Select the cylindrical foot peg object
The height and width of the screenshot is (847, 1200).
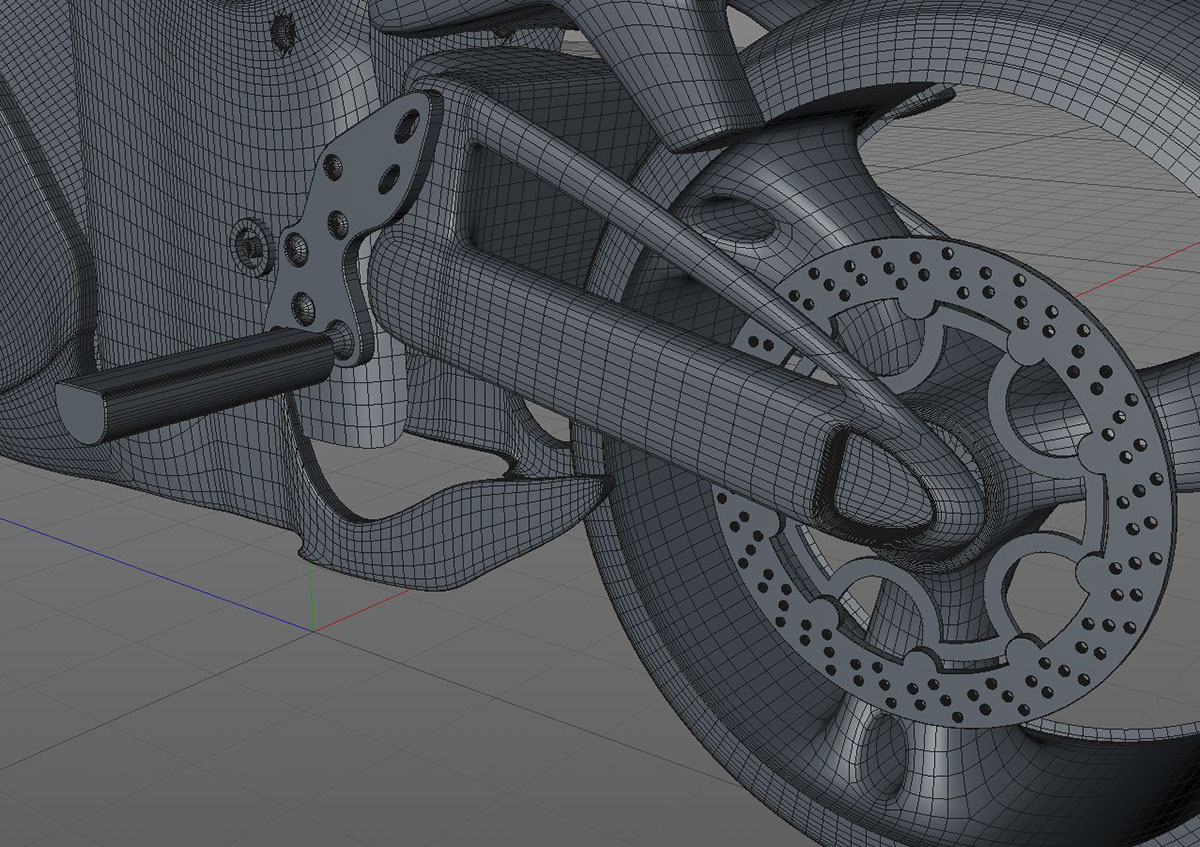pyautogui.click(x=195, y=385)
